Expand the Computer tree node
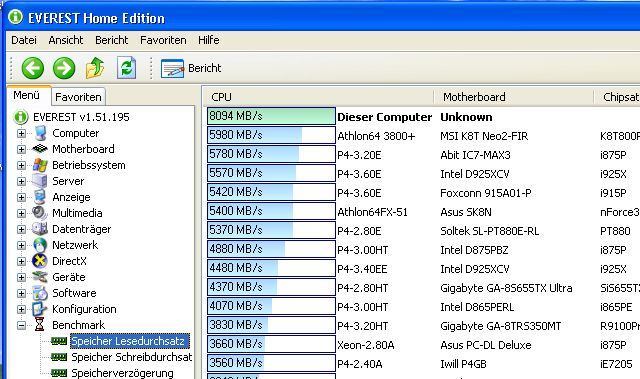This screenshot has height=379, width=640. [21, 133]
